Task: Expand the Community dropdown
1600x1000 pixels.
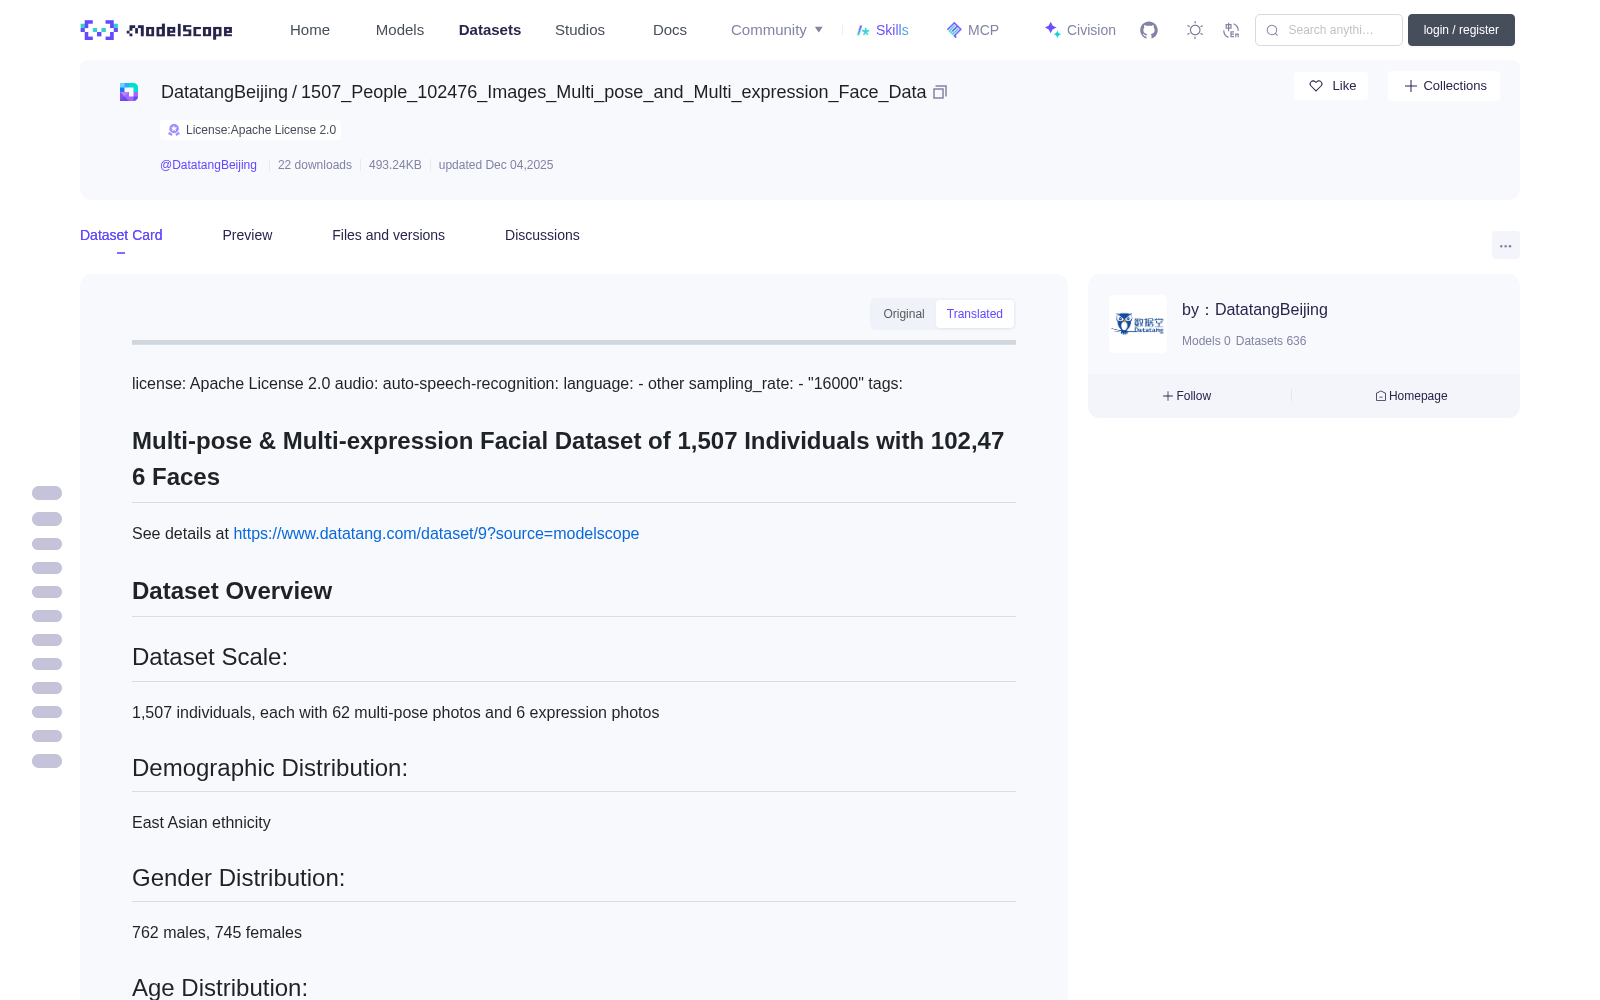Action: [777, 30]
